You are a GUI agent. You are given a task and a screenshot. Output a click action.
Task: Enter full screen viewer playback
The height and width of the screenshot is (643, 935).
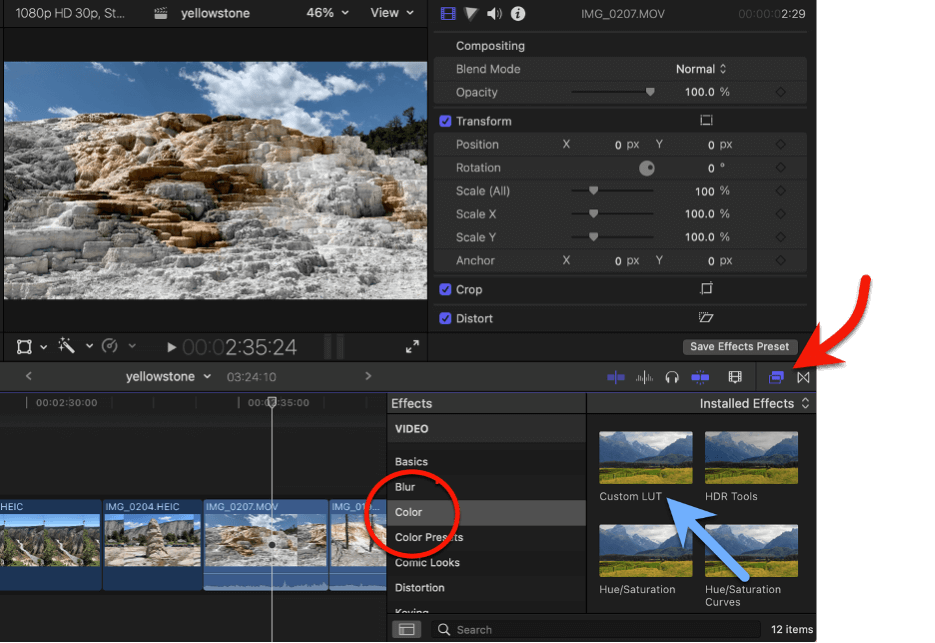click(x=412, y=347)
